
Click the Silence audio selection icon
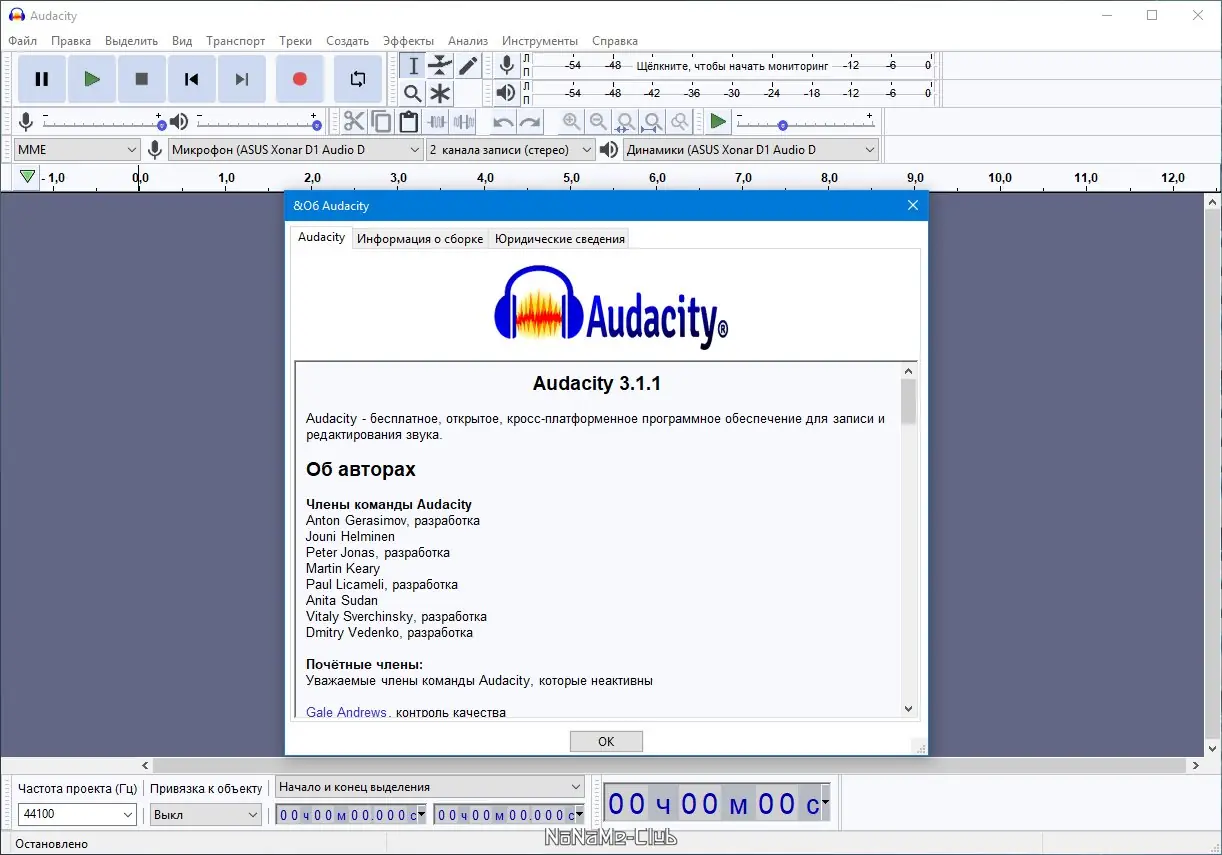(x=464, y=122)
